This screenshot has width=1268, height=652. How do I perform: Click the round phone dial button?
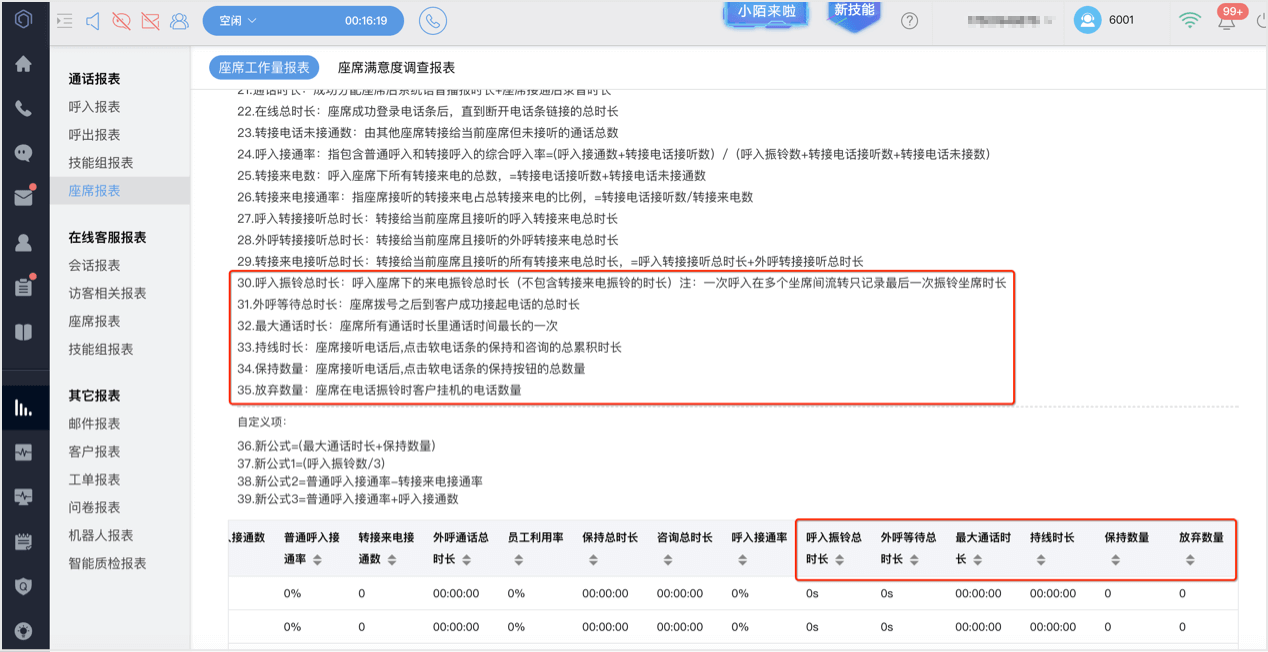(433, 21)
